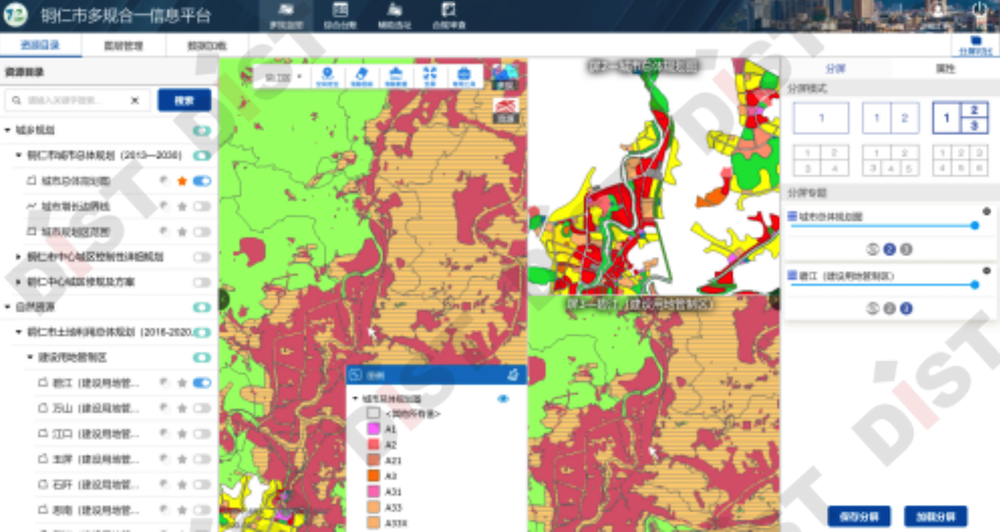Collapse the 城乡规划 tree node
Image resolution: width=1000 pixels, height=532 pixels.
click(8, 130)
